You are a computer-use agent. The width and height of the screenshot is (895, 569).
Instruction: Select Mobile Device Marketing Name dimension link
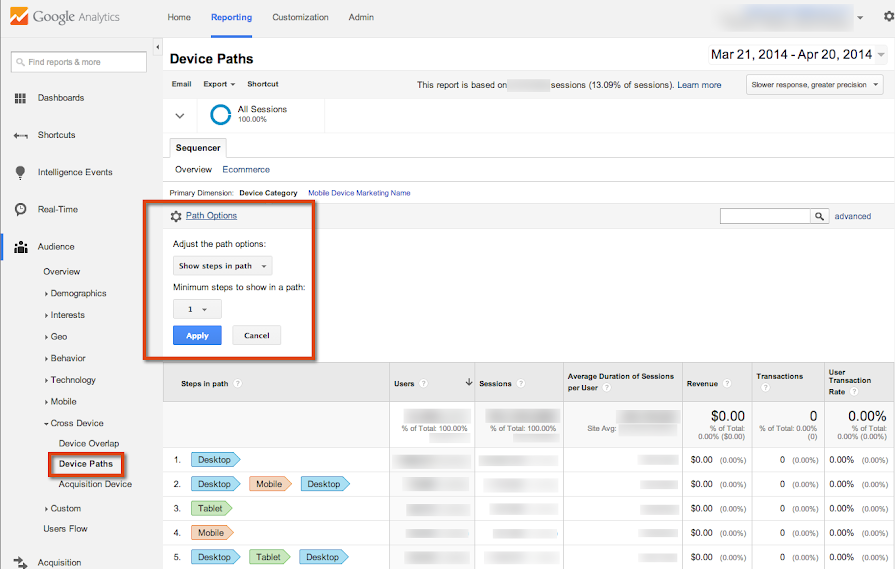tap(359, 193)
